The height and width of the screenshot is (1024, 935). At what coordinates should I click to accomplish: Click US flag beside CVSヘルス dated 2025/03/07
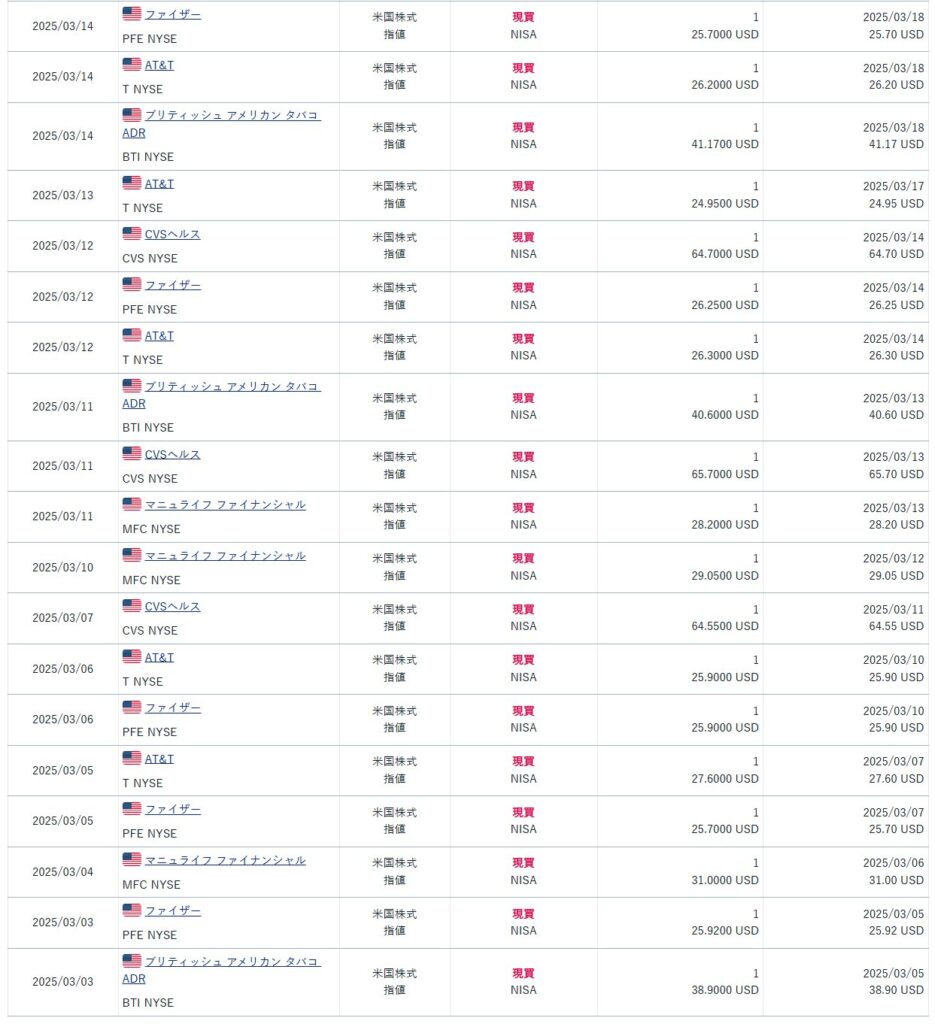click(131, 606)
